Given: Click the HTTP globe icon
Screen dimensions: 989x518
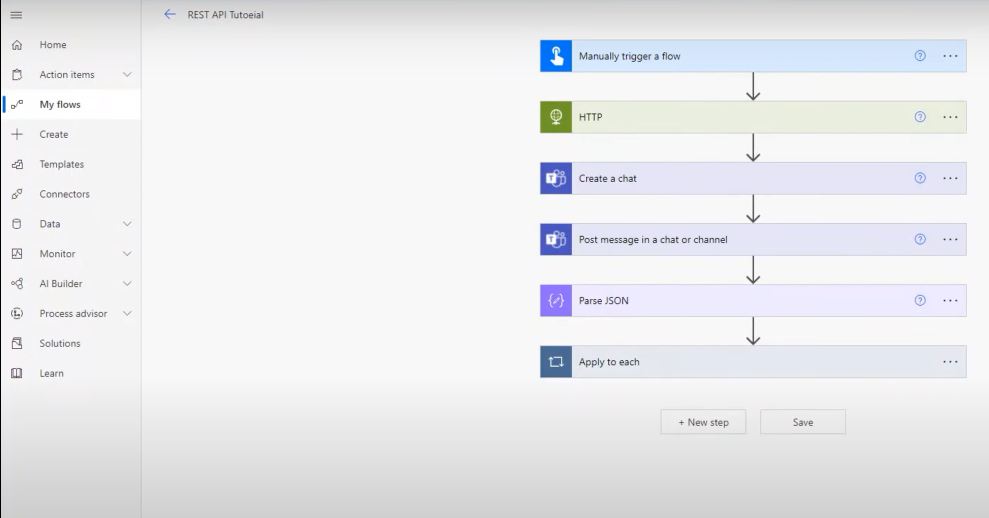Looking at the screenshot, I should coord(556,117).
